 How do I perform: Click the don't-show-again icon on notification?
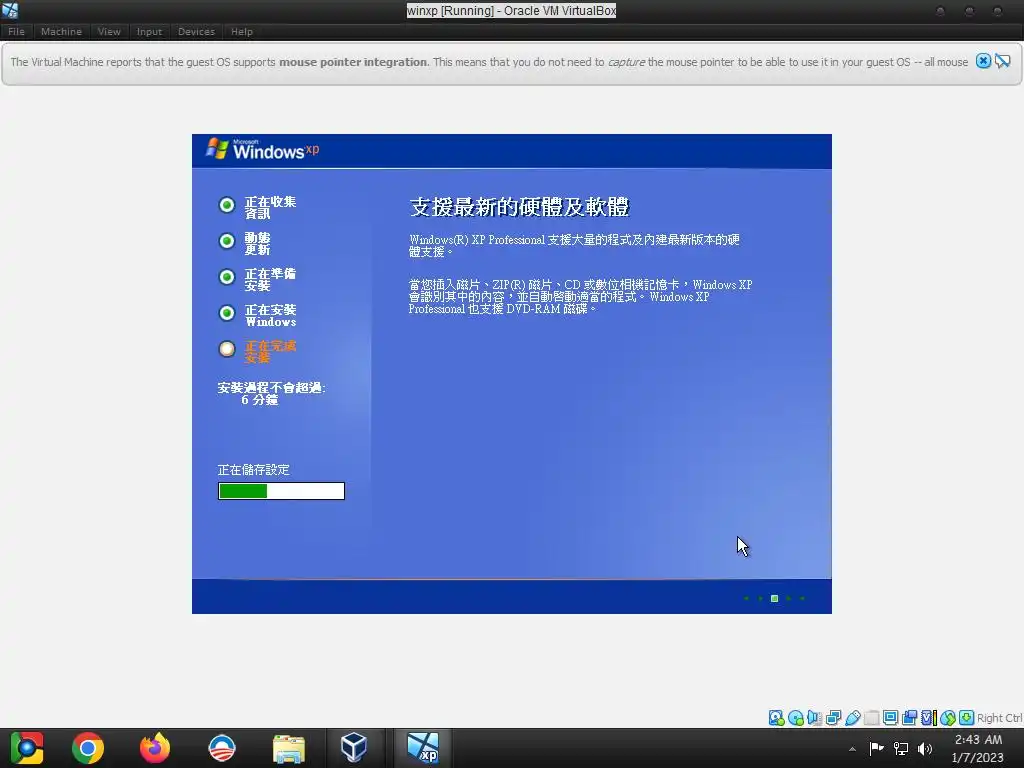pos(1003,61)
